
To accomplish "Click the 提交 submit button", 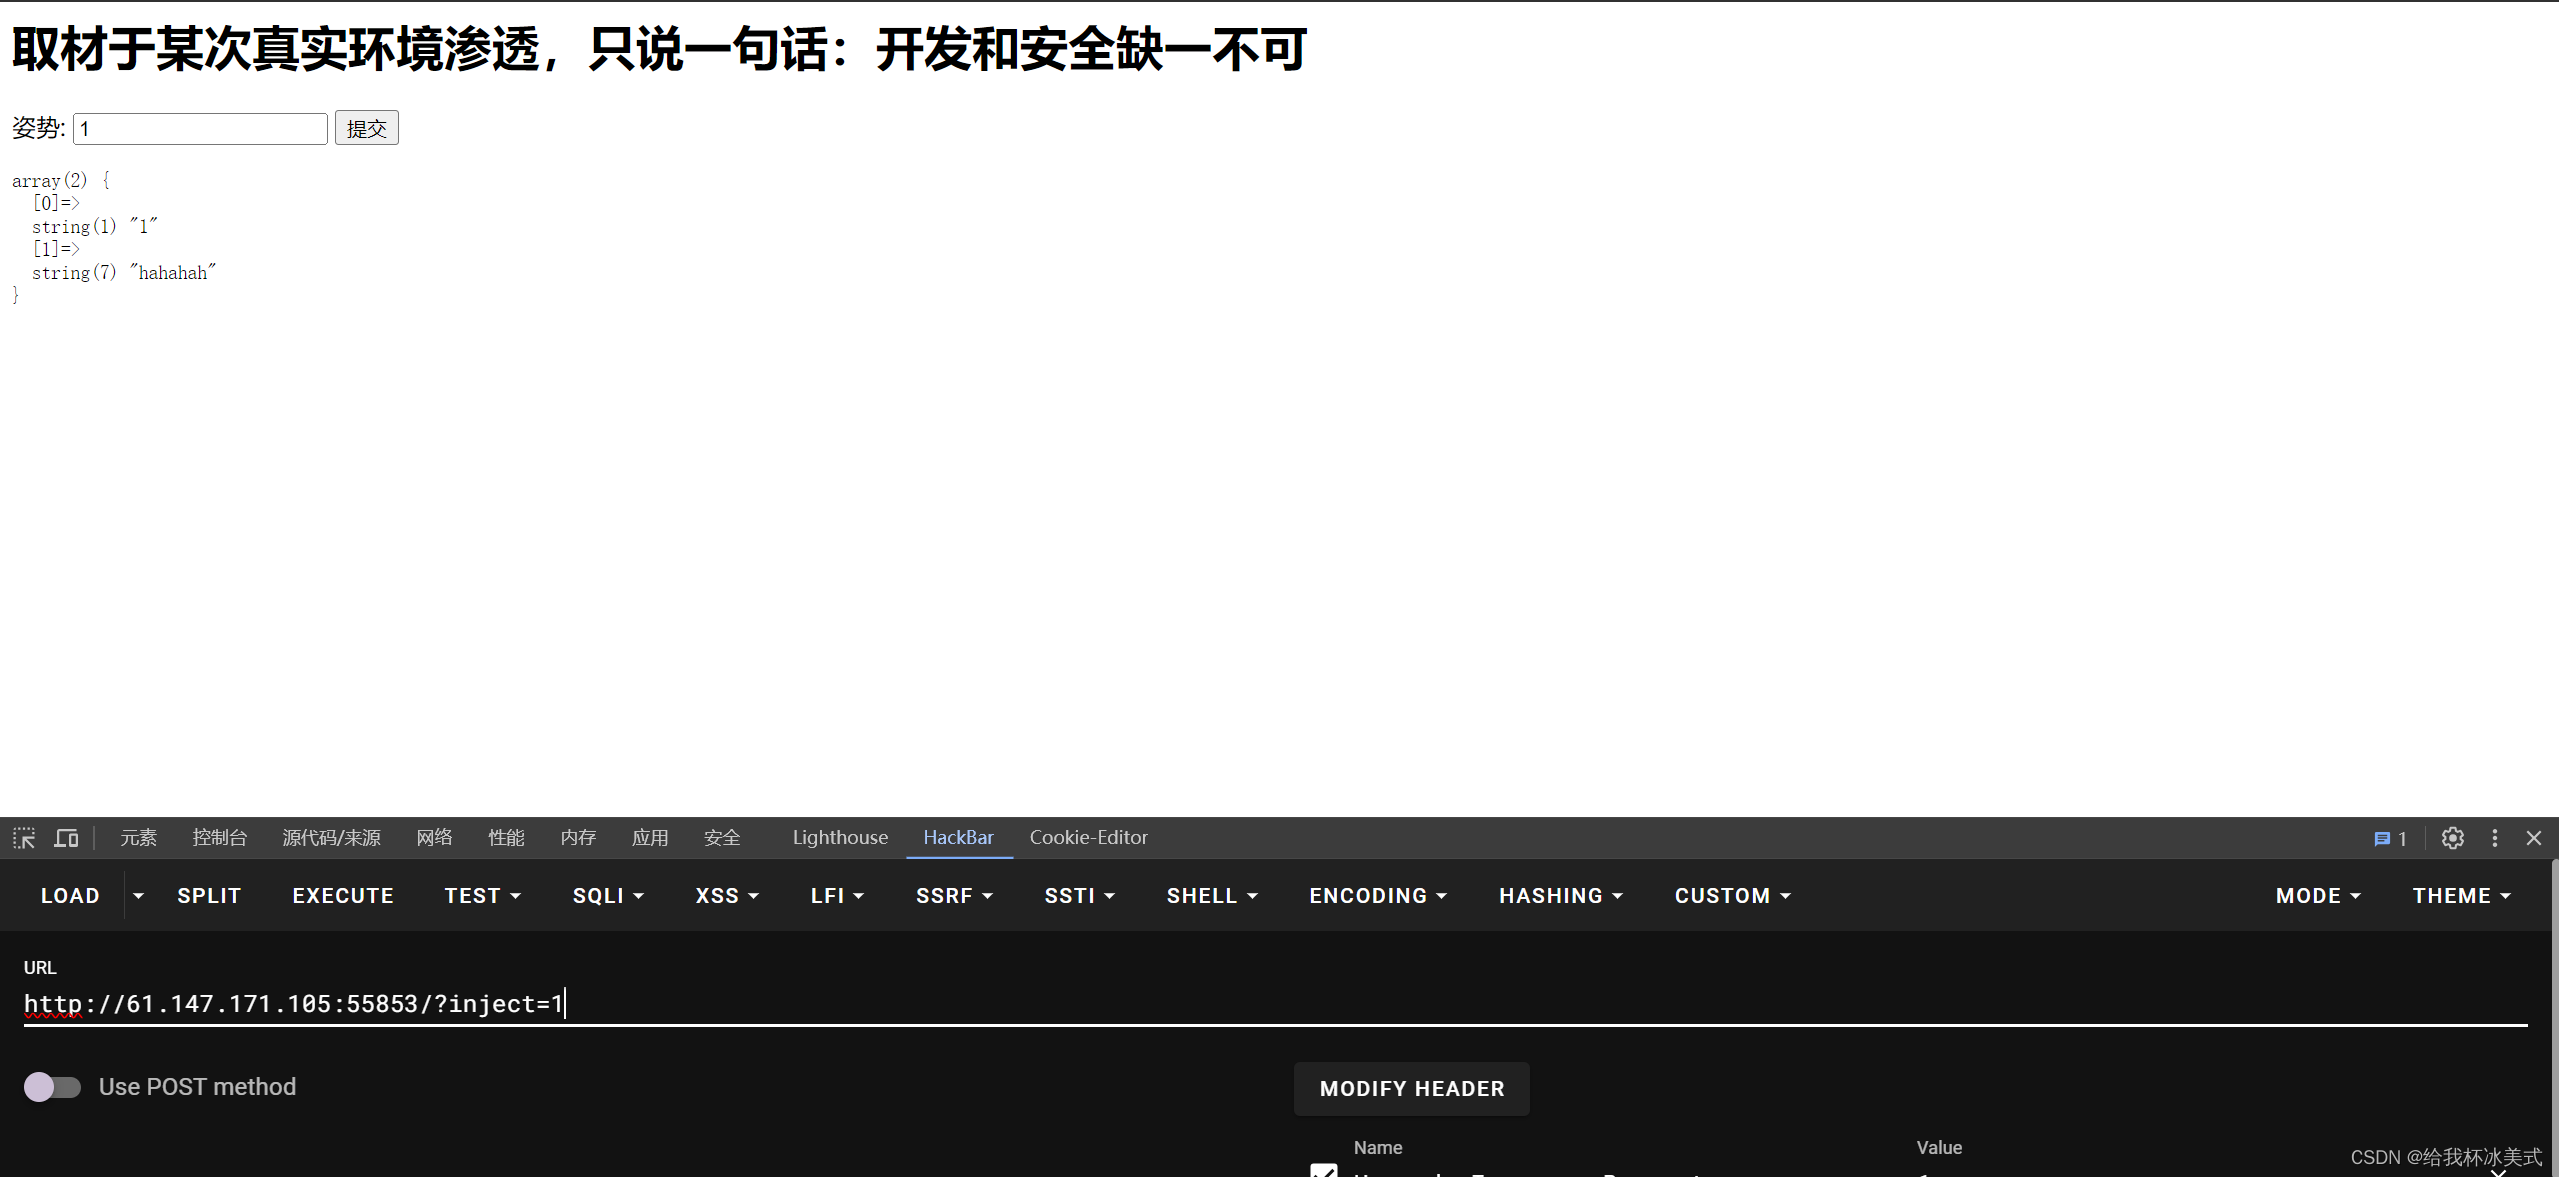I will (x=362, y=127).
